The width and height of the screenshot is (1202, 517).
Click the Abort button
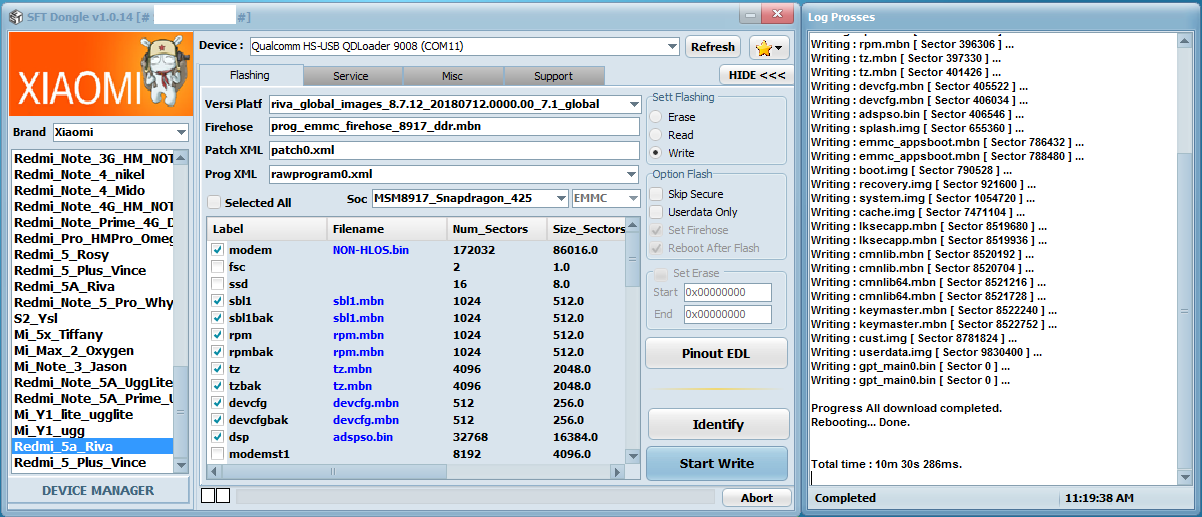point(756,498)
